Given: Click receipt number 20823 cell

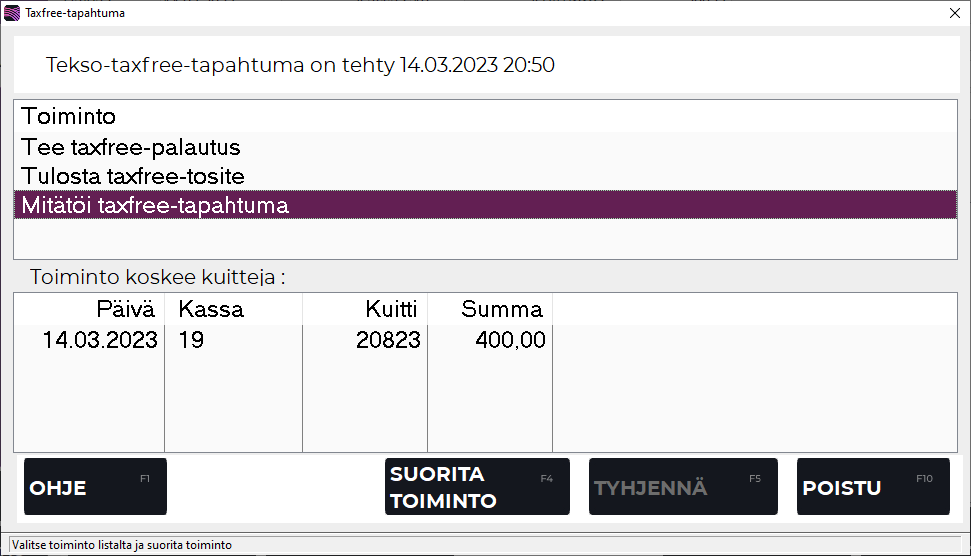Looking at the screenshot, I should [388, 340].
